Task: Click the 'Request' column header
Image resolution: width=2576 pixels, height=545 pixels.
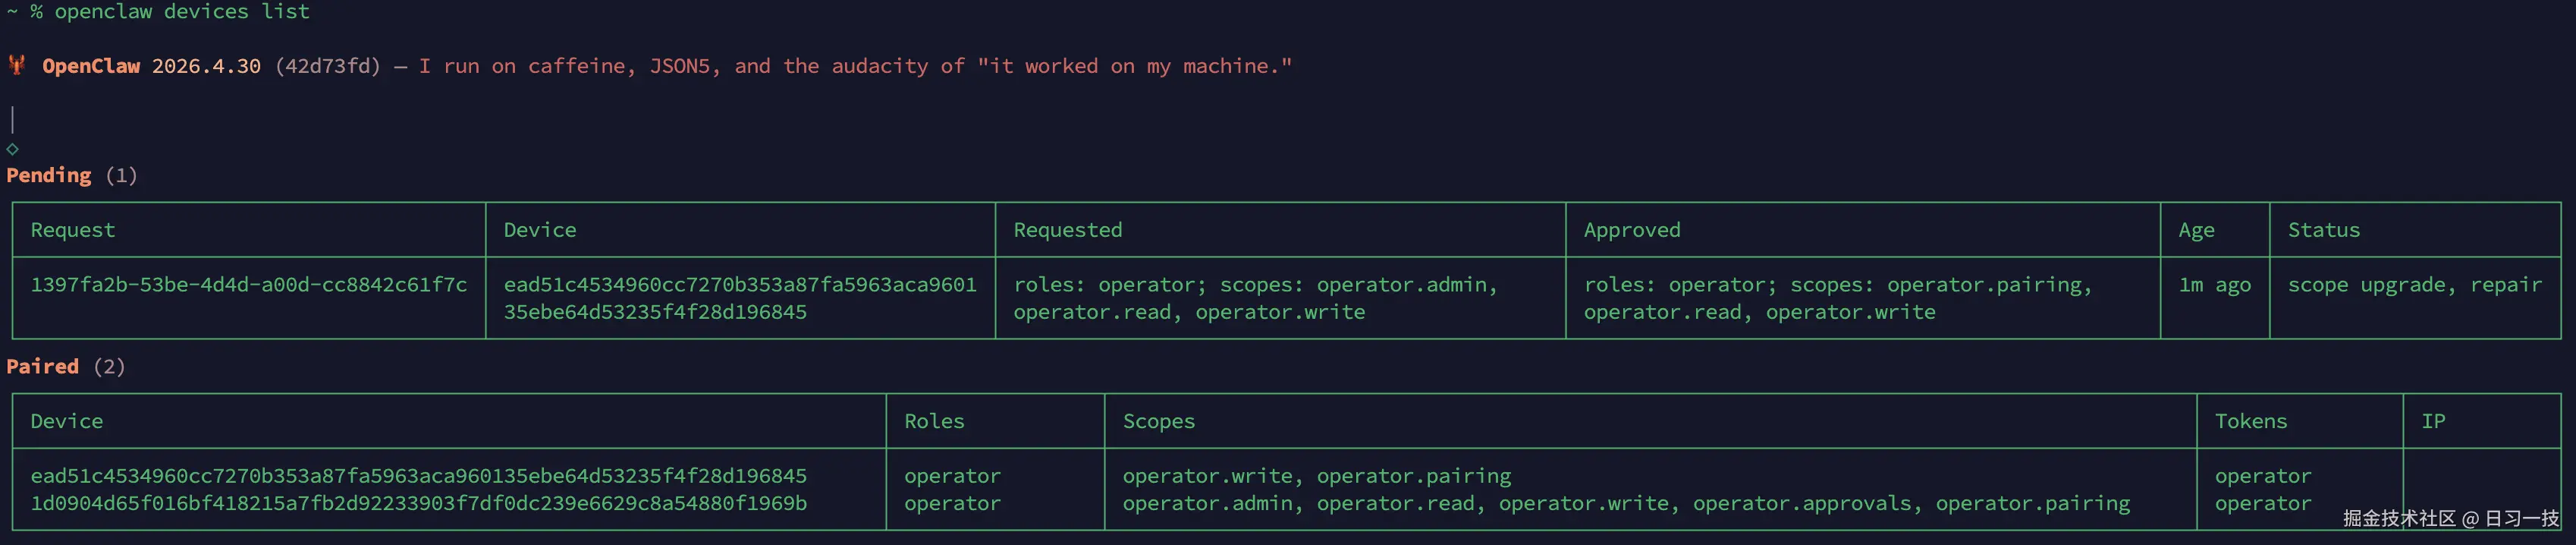Action: (x=73, y=230)
